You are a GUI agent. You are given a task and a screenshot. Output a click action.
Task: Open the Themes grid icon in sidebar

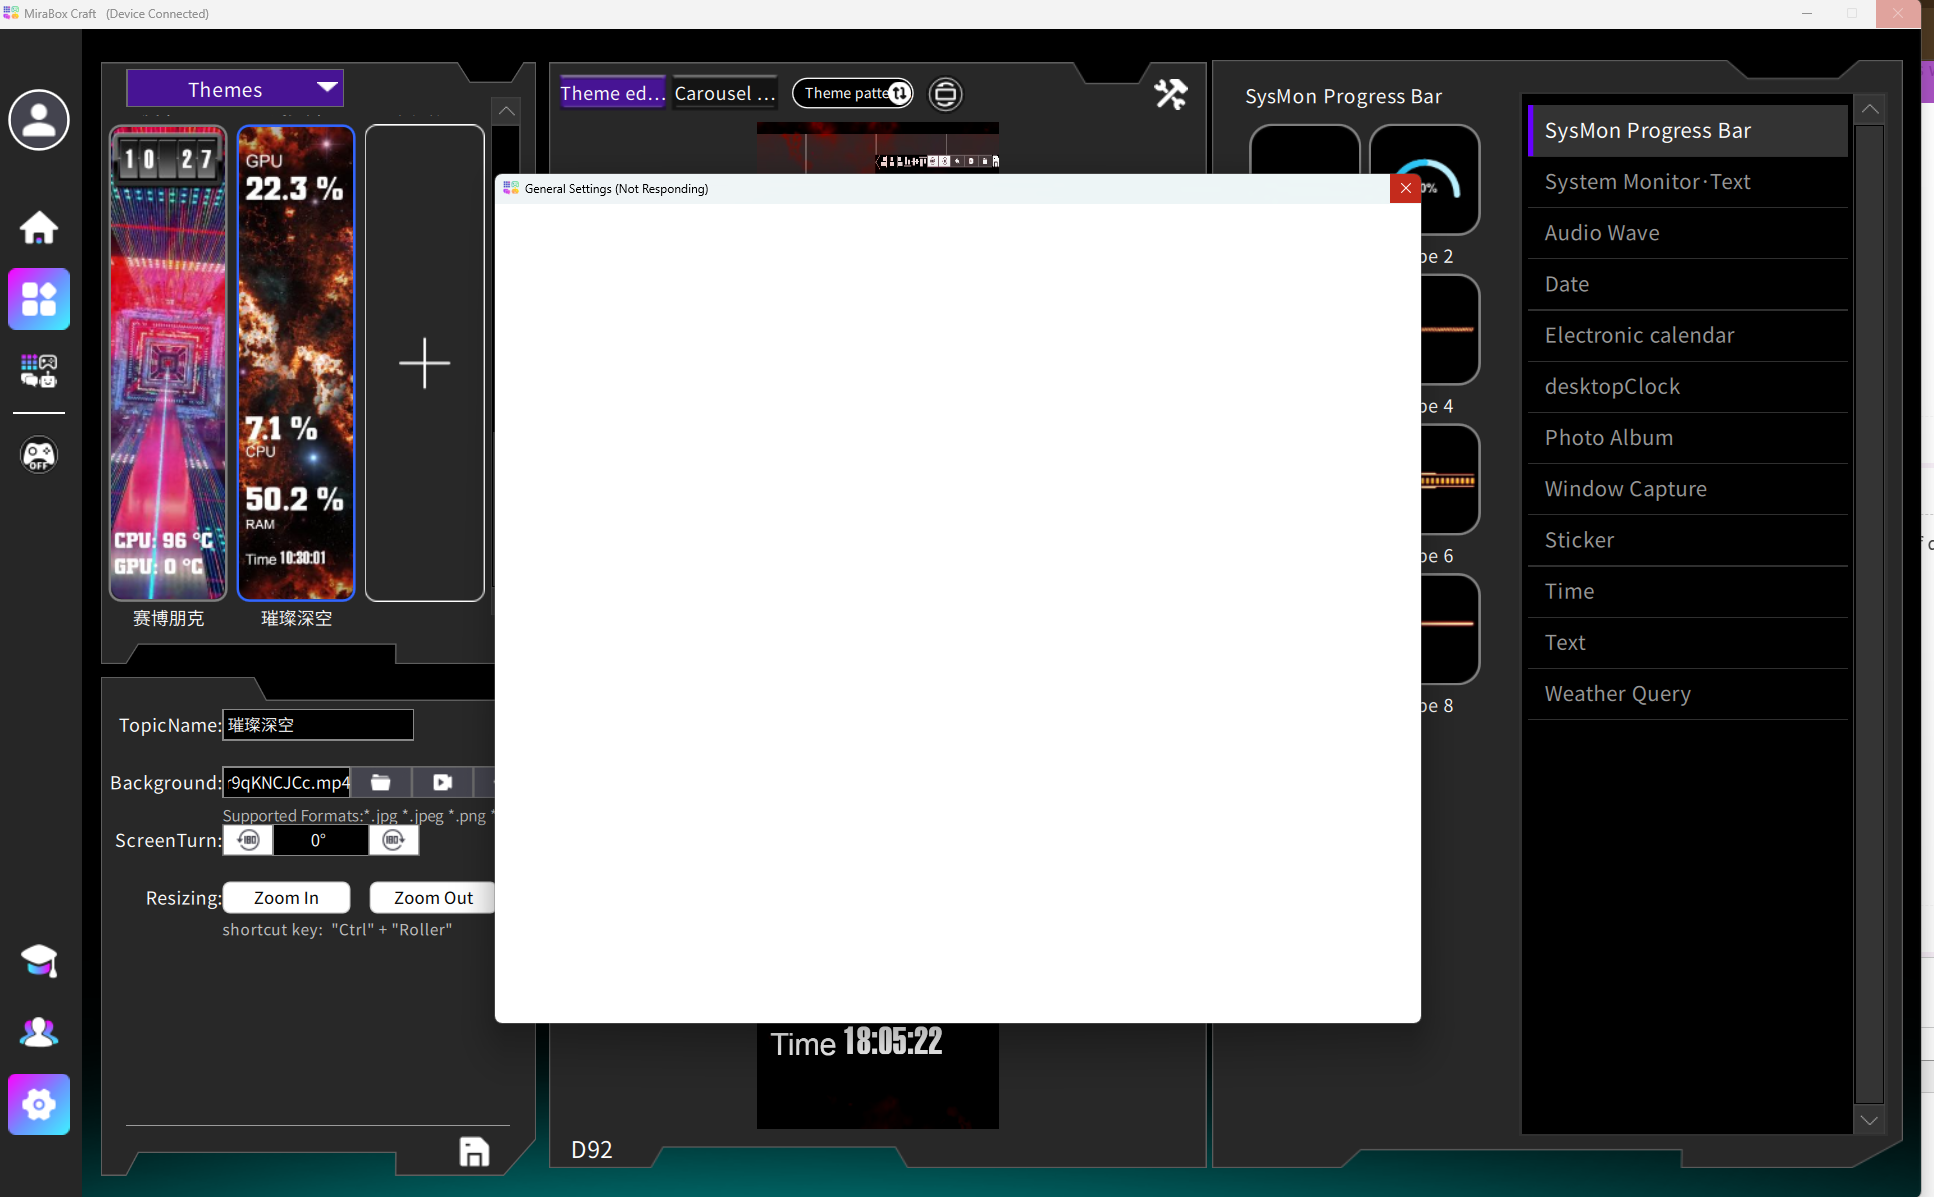[39, 298]
